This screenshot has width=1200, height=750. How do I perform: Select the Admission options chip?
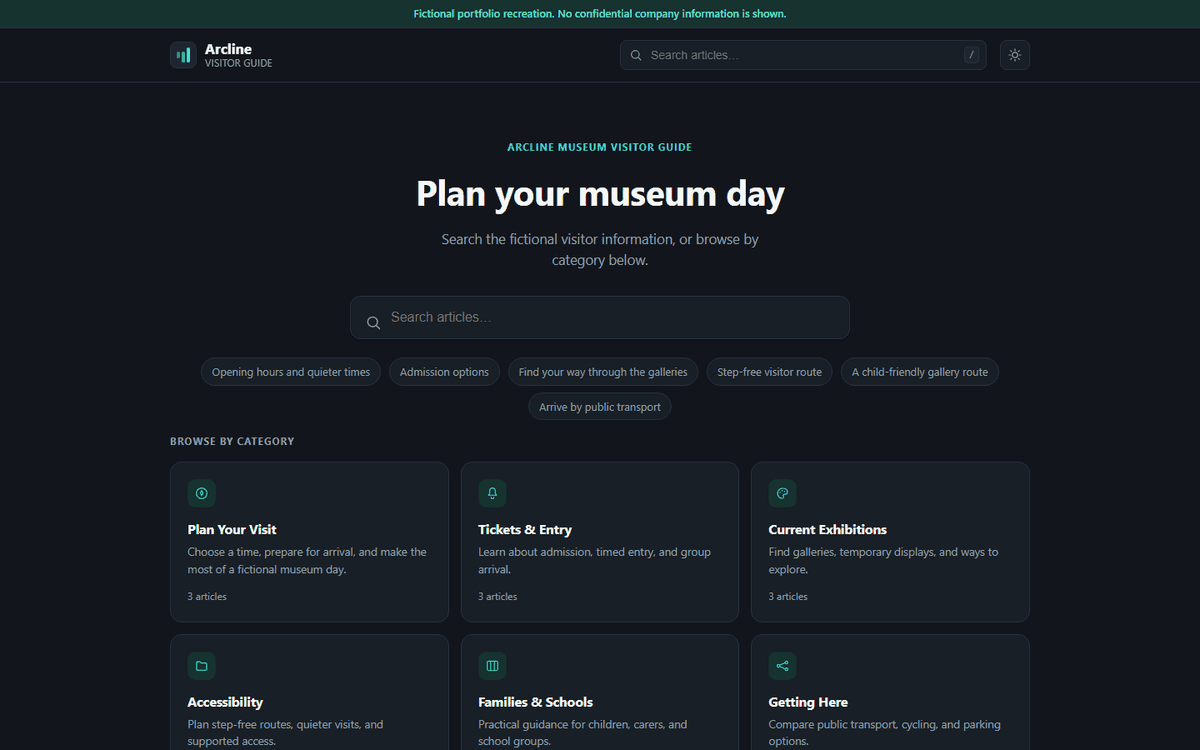click(x=444, y=372)
